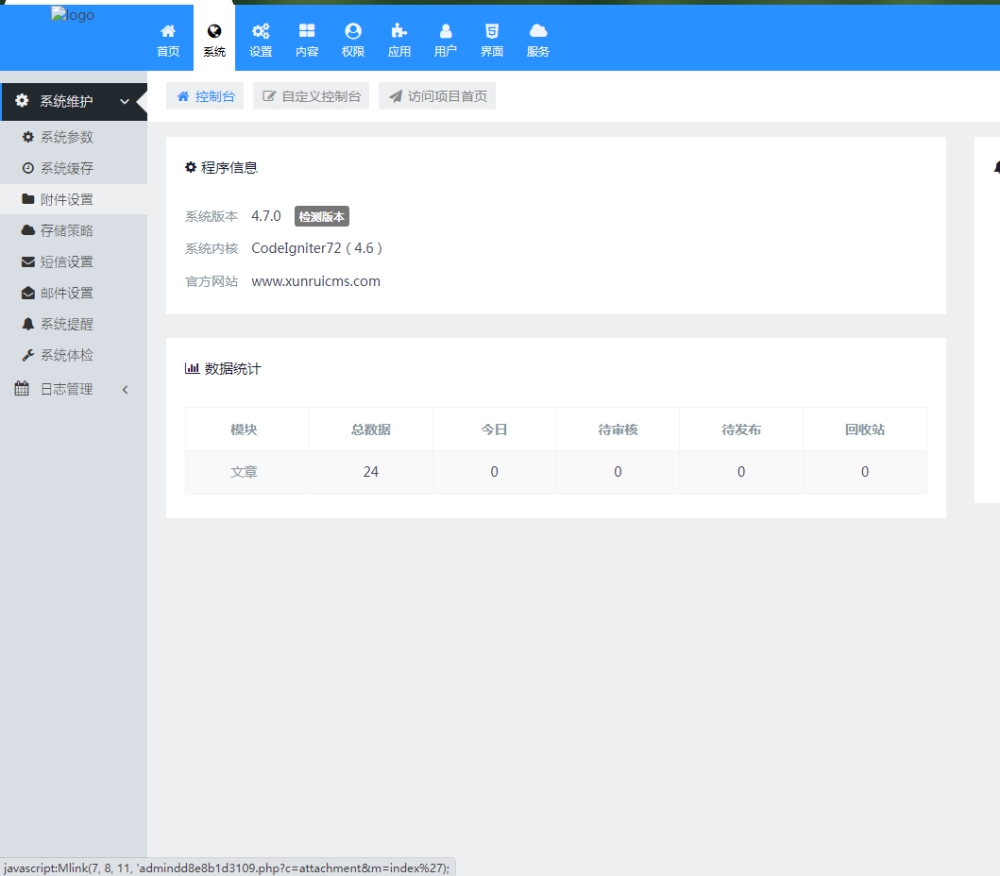Click the 待发布 column header
The image size is (1000, 876).
point(741,429)
